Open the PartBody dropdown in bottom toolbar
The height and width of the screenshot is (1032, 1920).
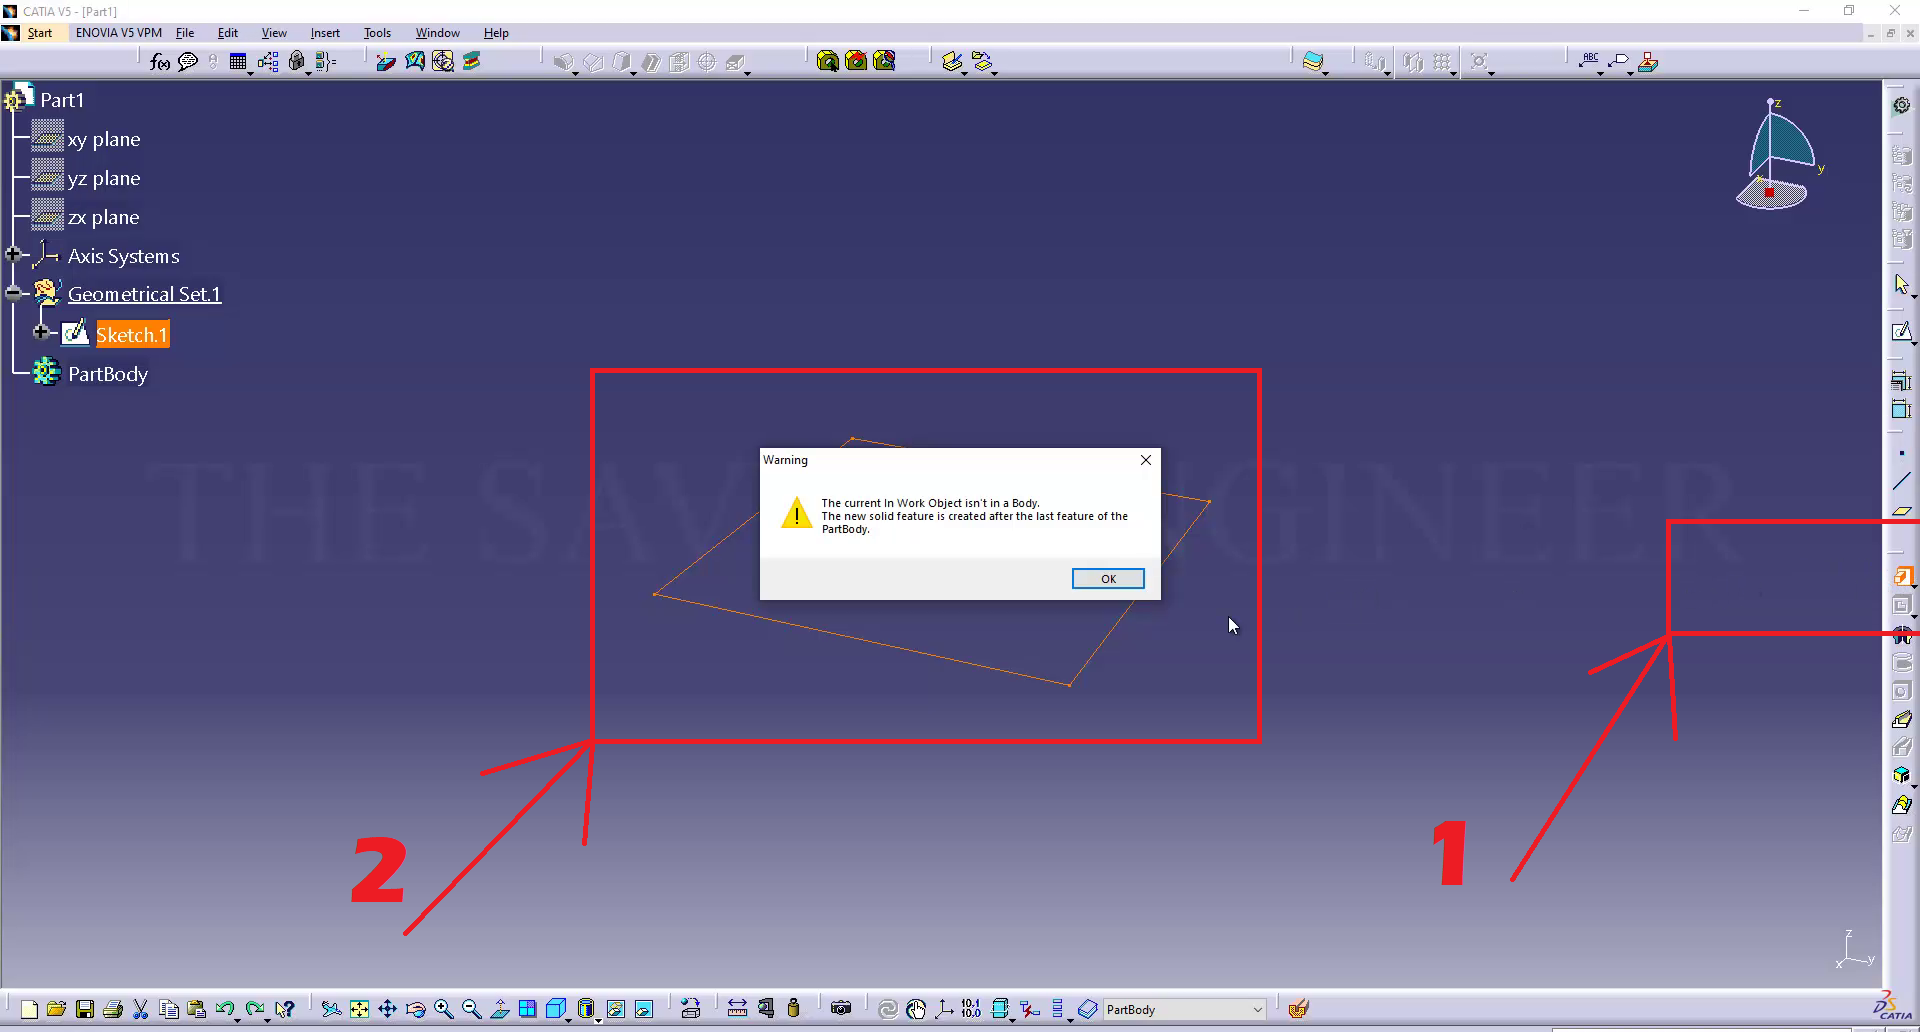(1257, 1010)
